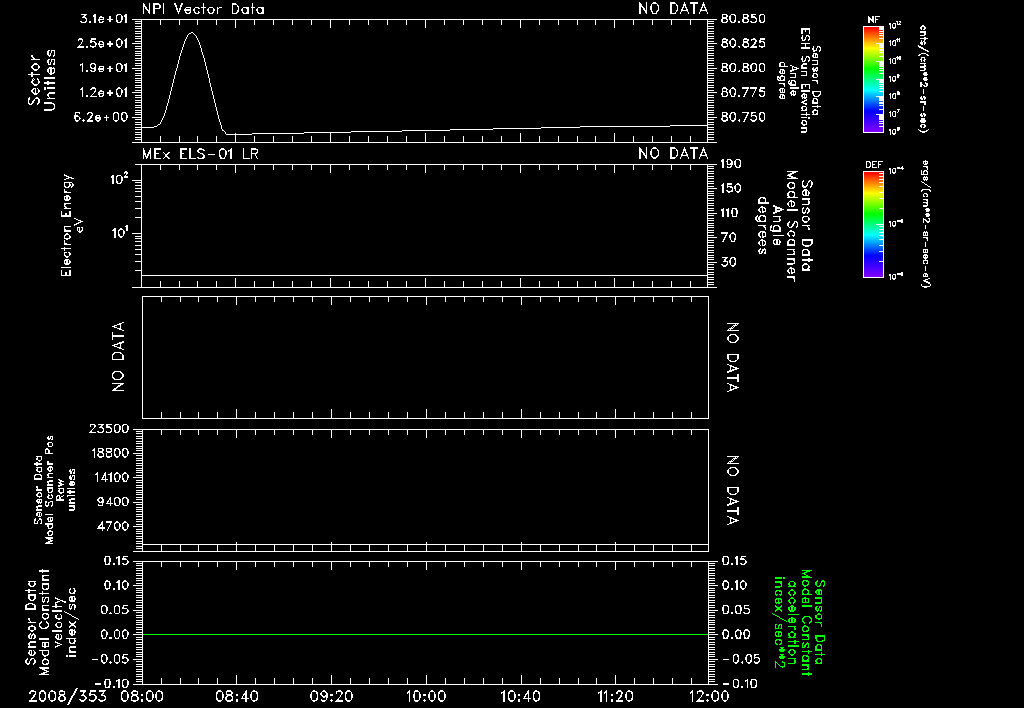The width and height of the screenshot is (1024, 708).
Task: Click the '2008/353' date label
Action: click(67, 696)
